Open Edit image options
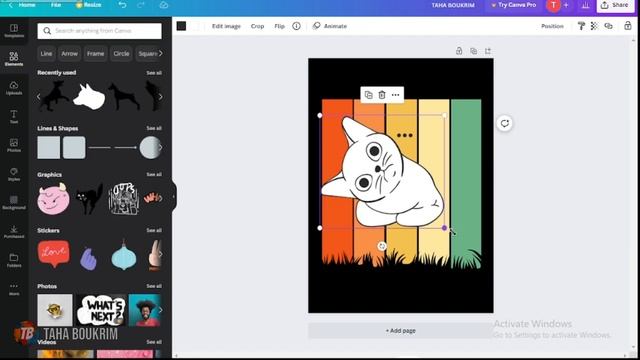 (226, 26)
